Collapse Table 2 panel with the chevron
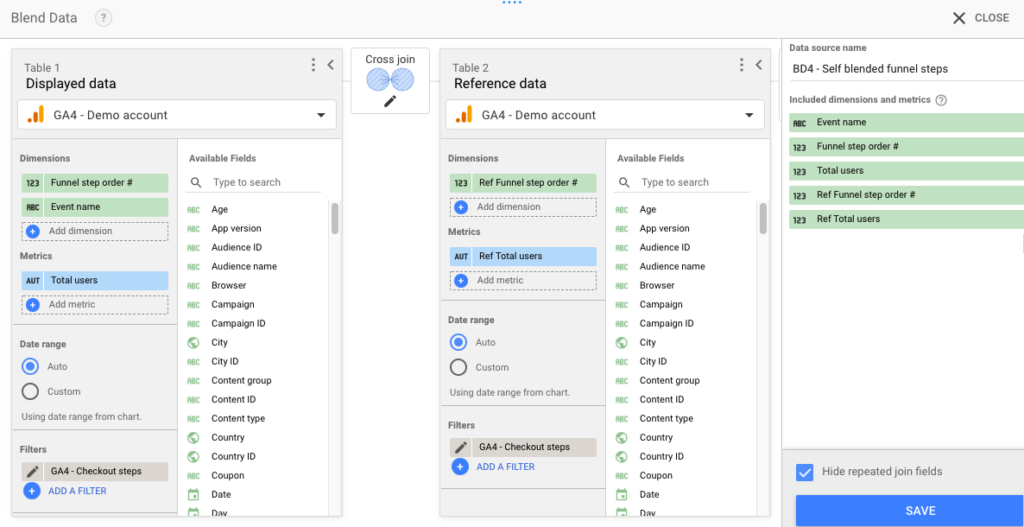1024x527 pixels. [x=759, y=65]
